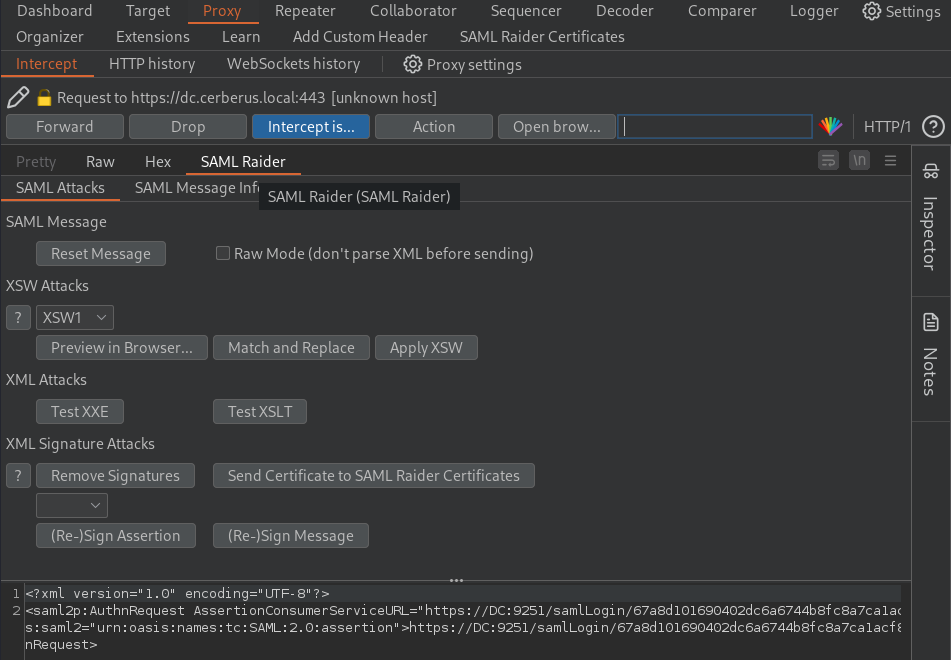
Task: Open Burp Settings via the gear icon
Action: click(901, 11)
